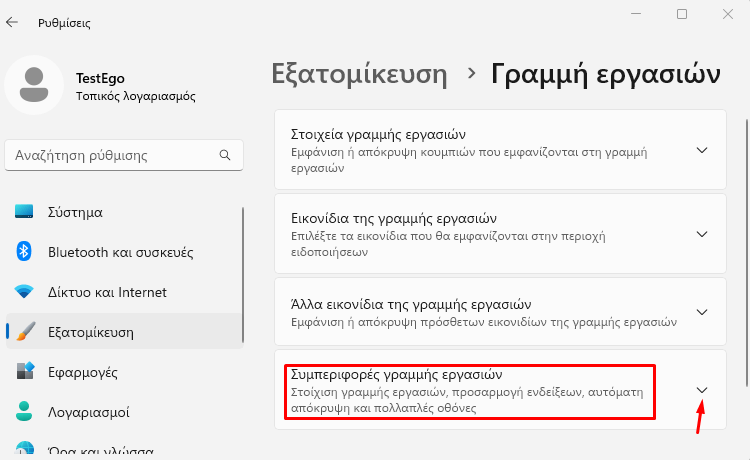
Task: Click Εικονίδια της γραμμής εργασιών heading
Action: tap(394, 219)
